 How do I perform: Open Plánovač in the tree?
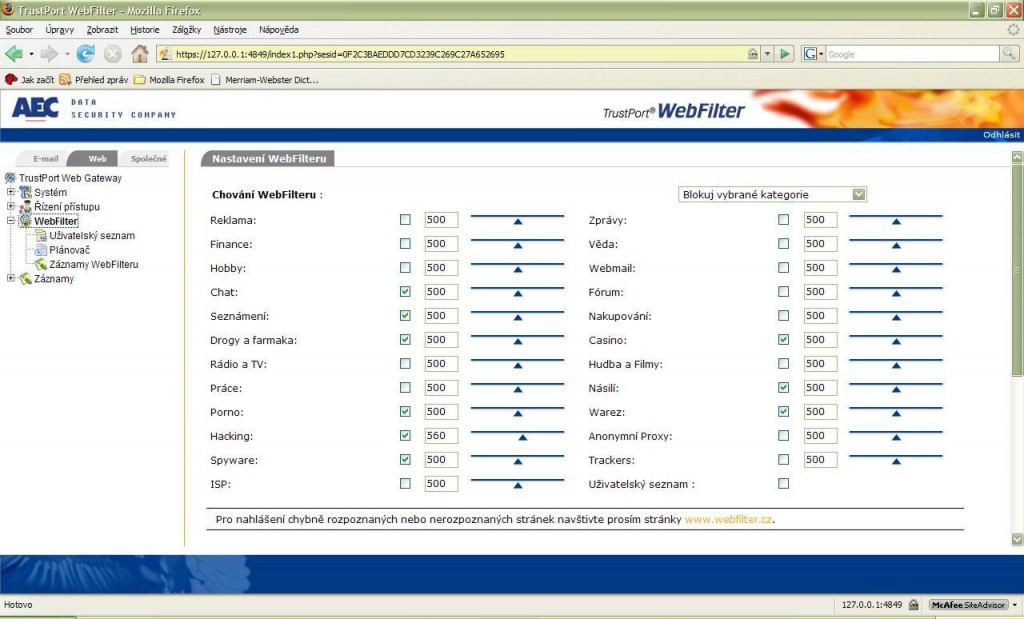point(70,249)
